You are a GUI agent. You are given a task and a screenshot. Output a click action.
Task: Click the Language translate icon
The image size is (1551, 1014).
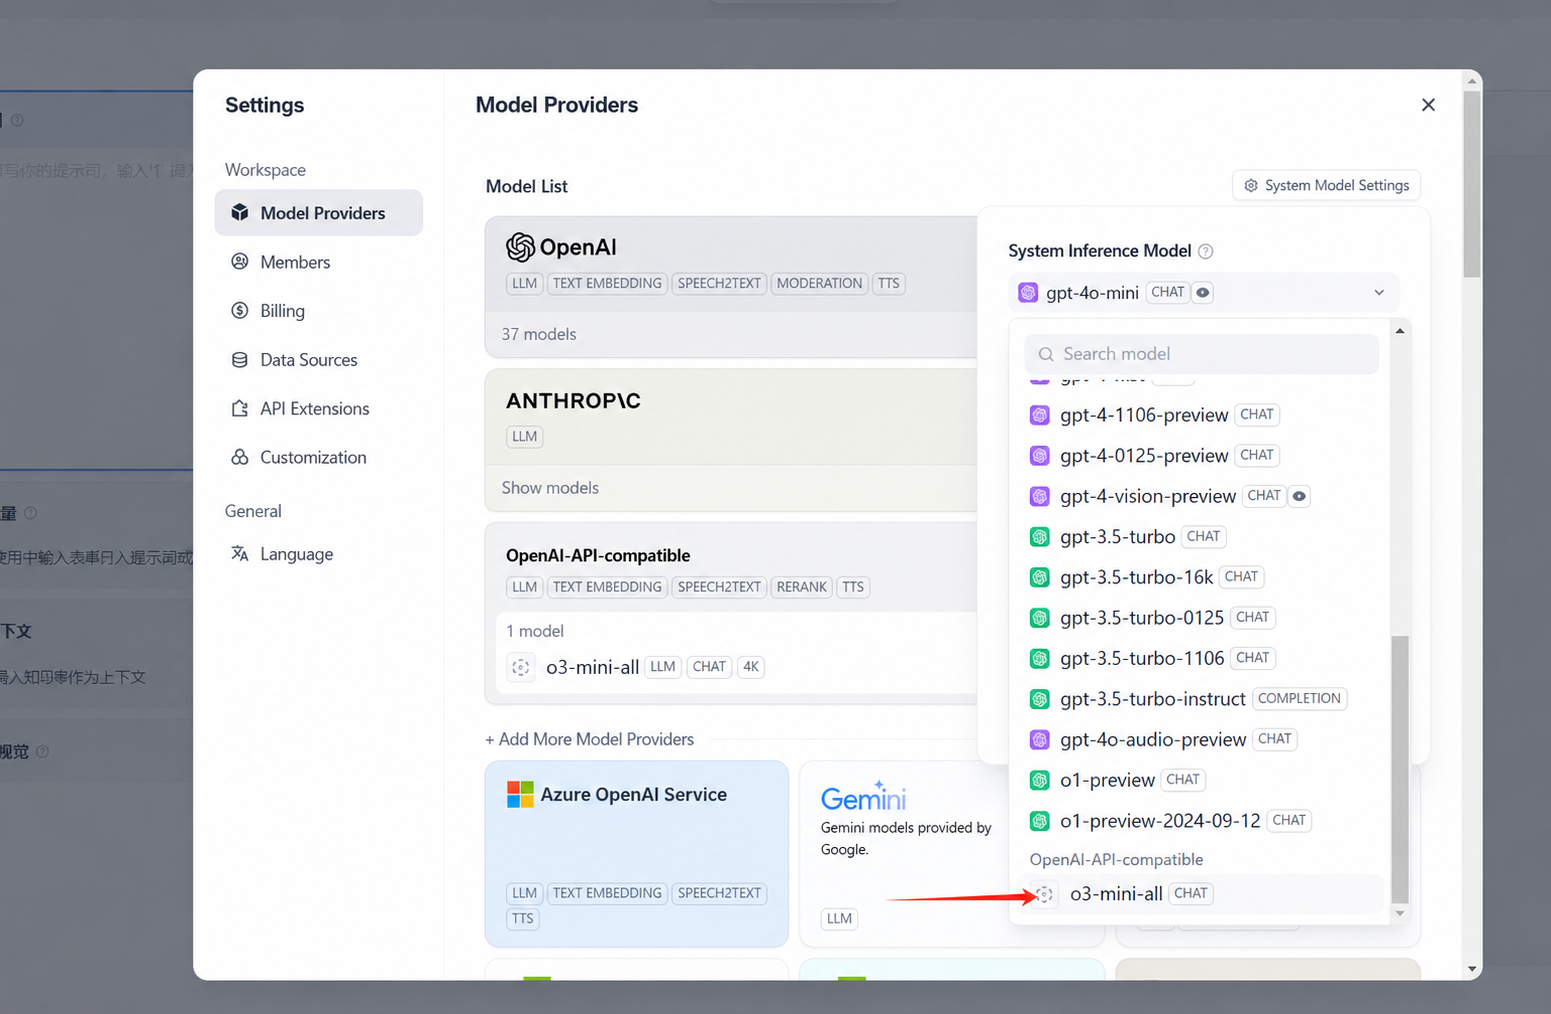coord(240,553)
